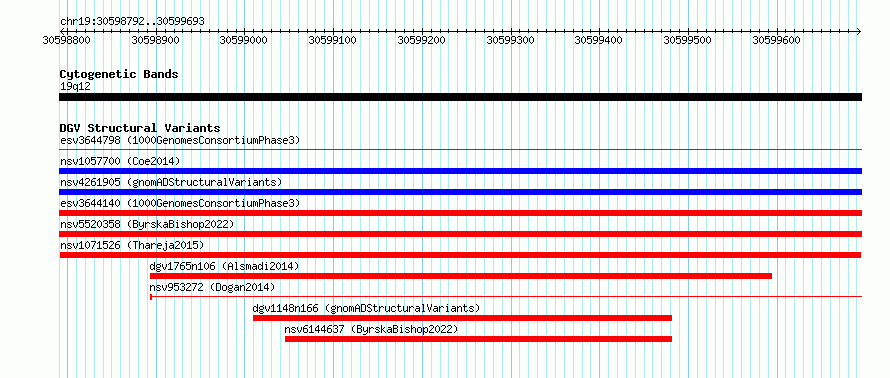Viewport: 890px width, 378px height.
Task: Select the blue nsv4261905 variant bar
Action: [x=460, y=192]
